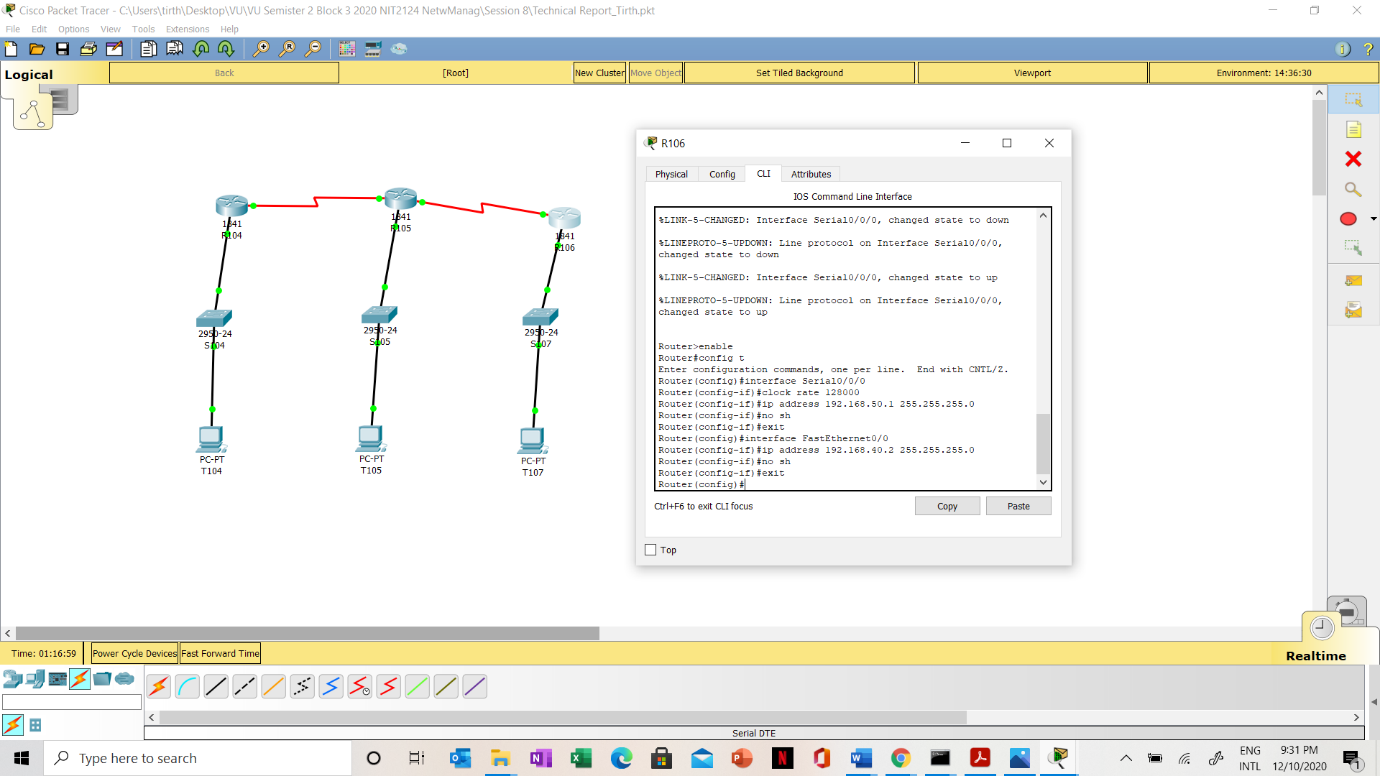Open the drawing shape dropdown arrow
Image resolution: width=1380 pixels, height=776 pixels.
coord(1373,219)
